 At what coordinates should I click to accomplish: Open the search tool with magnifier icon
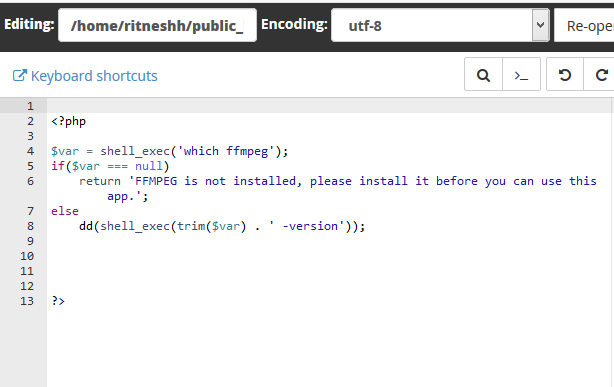[x=483, y=74]
